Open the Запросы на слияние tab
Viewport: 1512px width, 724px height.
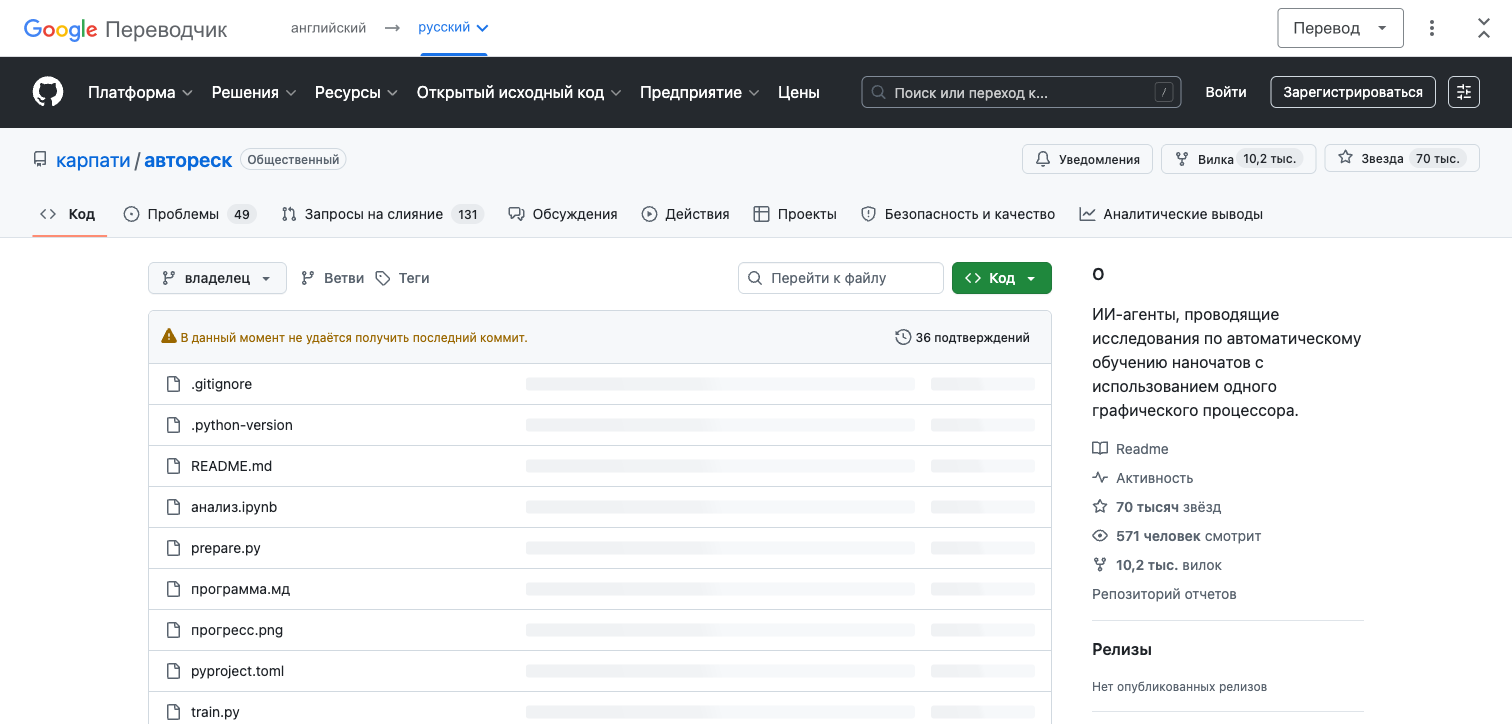(x=383, y=214)
